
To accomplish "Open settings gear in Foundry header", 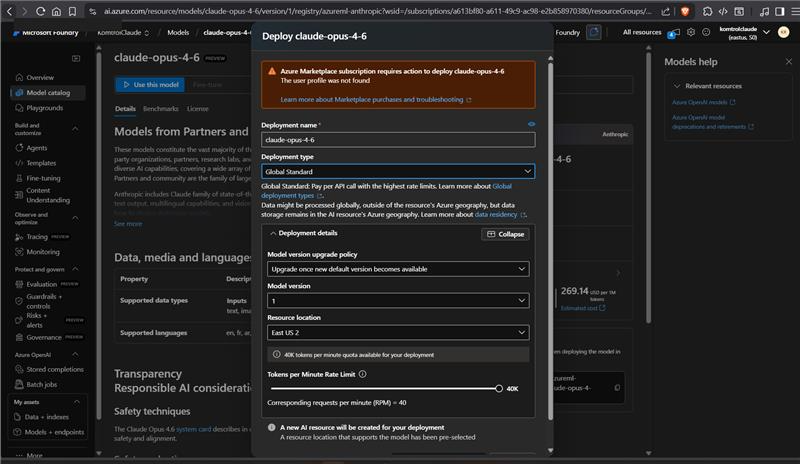I will 691,32.
